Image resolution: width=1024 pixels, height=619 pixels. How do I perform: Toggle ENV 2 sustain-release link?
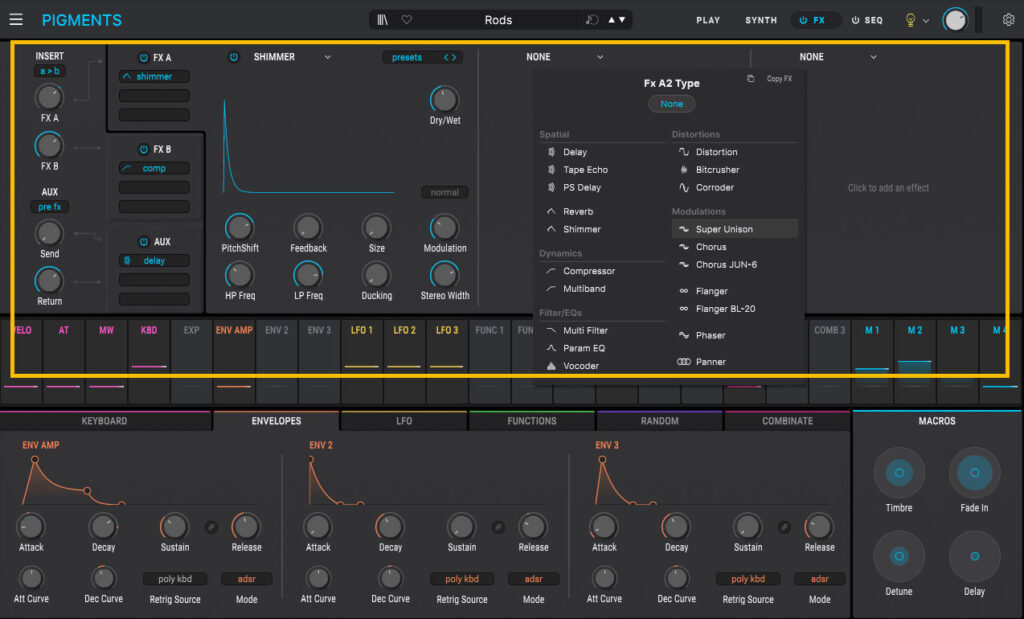coord(498,526)
